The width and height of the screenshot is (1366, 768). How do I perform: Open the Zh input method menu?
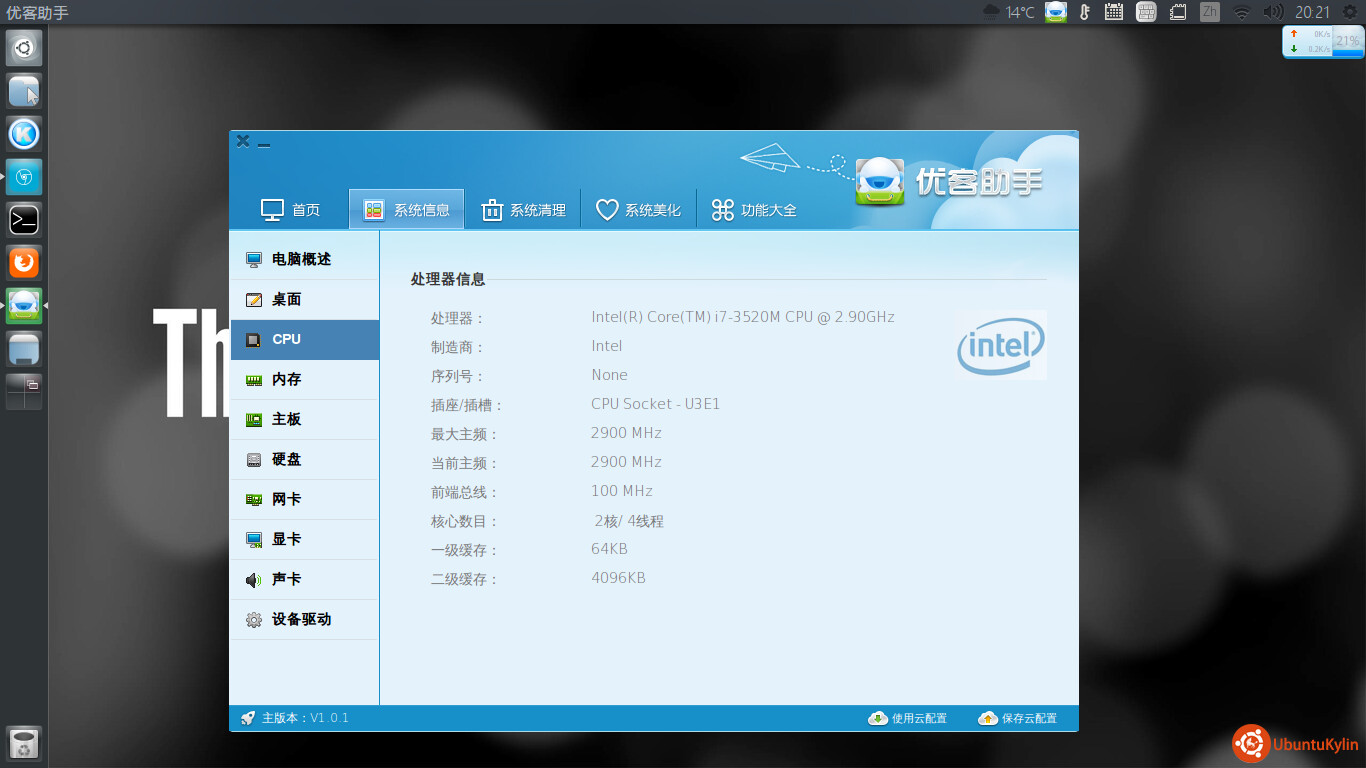(x=1210, y=12)
